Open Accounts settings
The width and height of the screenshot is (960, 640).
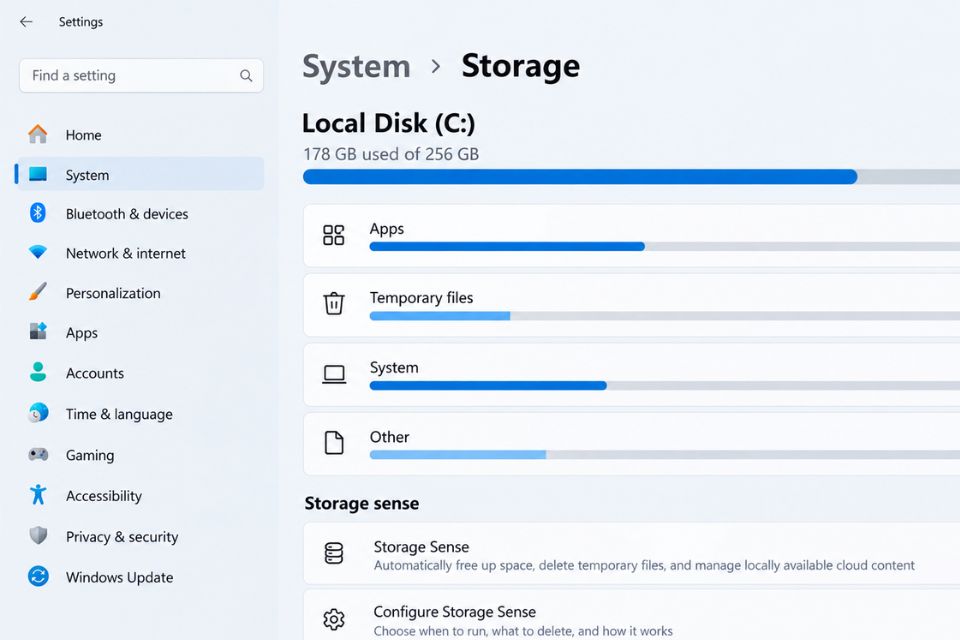pyautogui.click(x=95, y=373)
